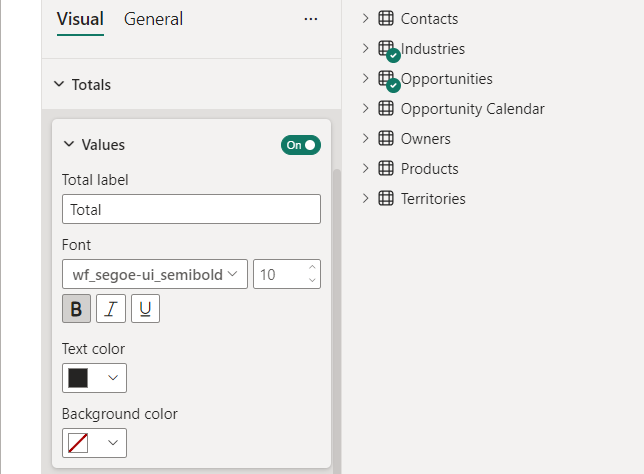The image size is (644, 474).
Task: Click the Territories table icon
Action: (386, 198)
